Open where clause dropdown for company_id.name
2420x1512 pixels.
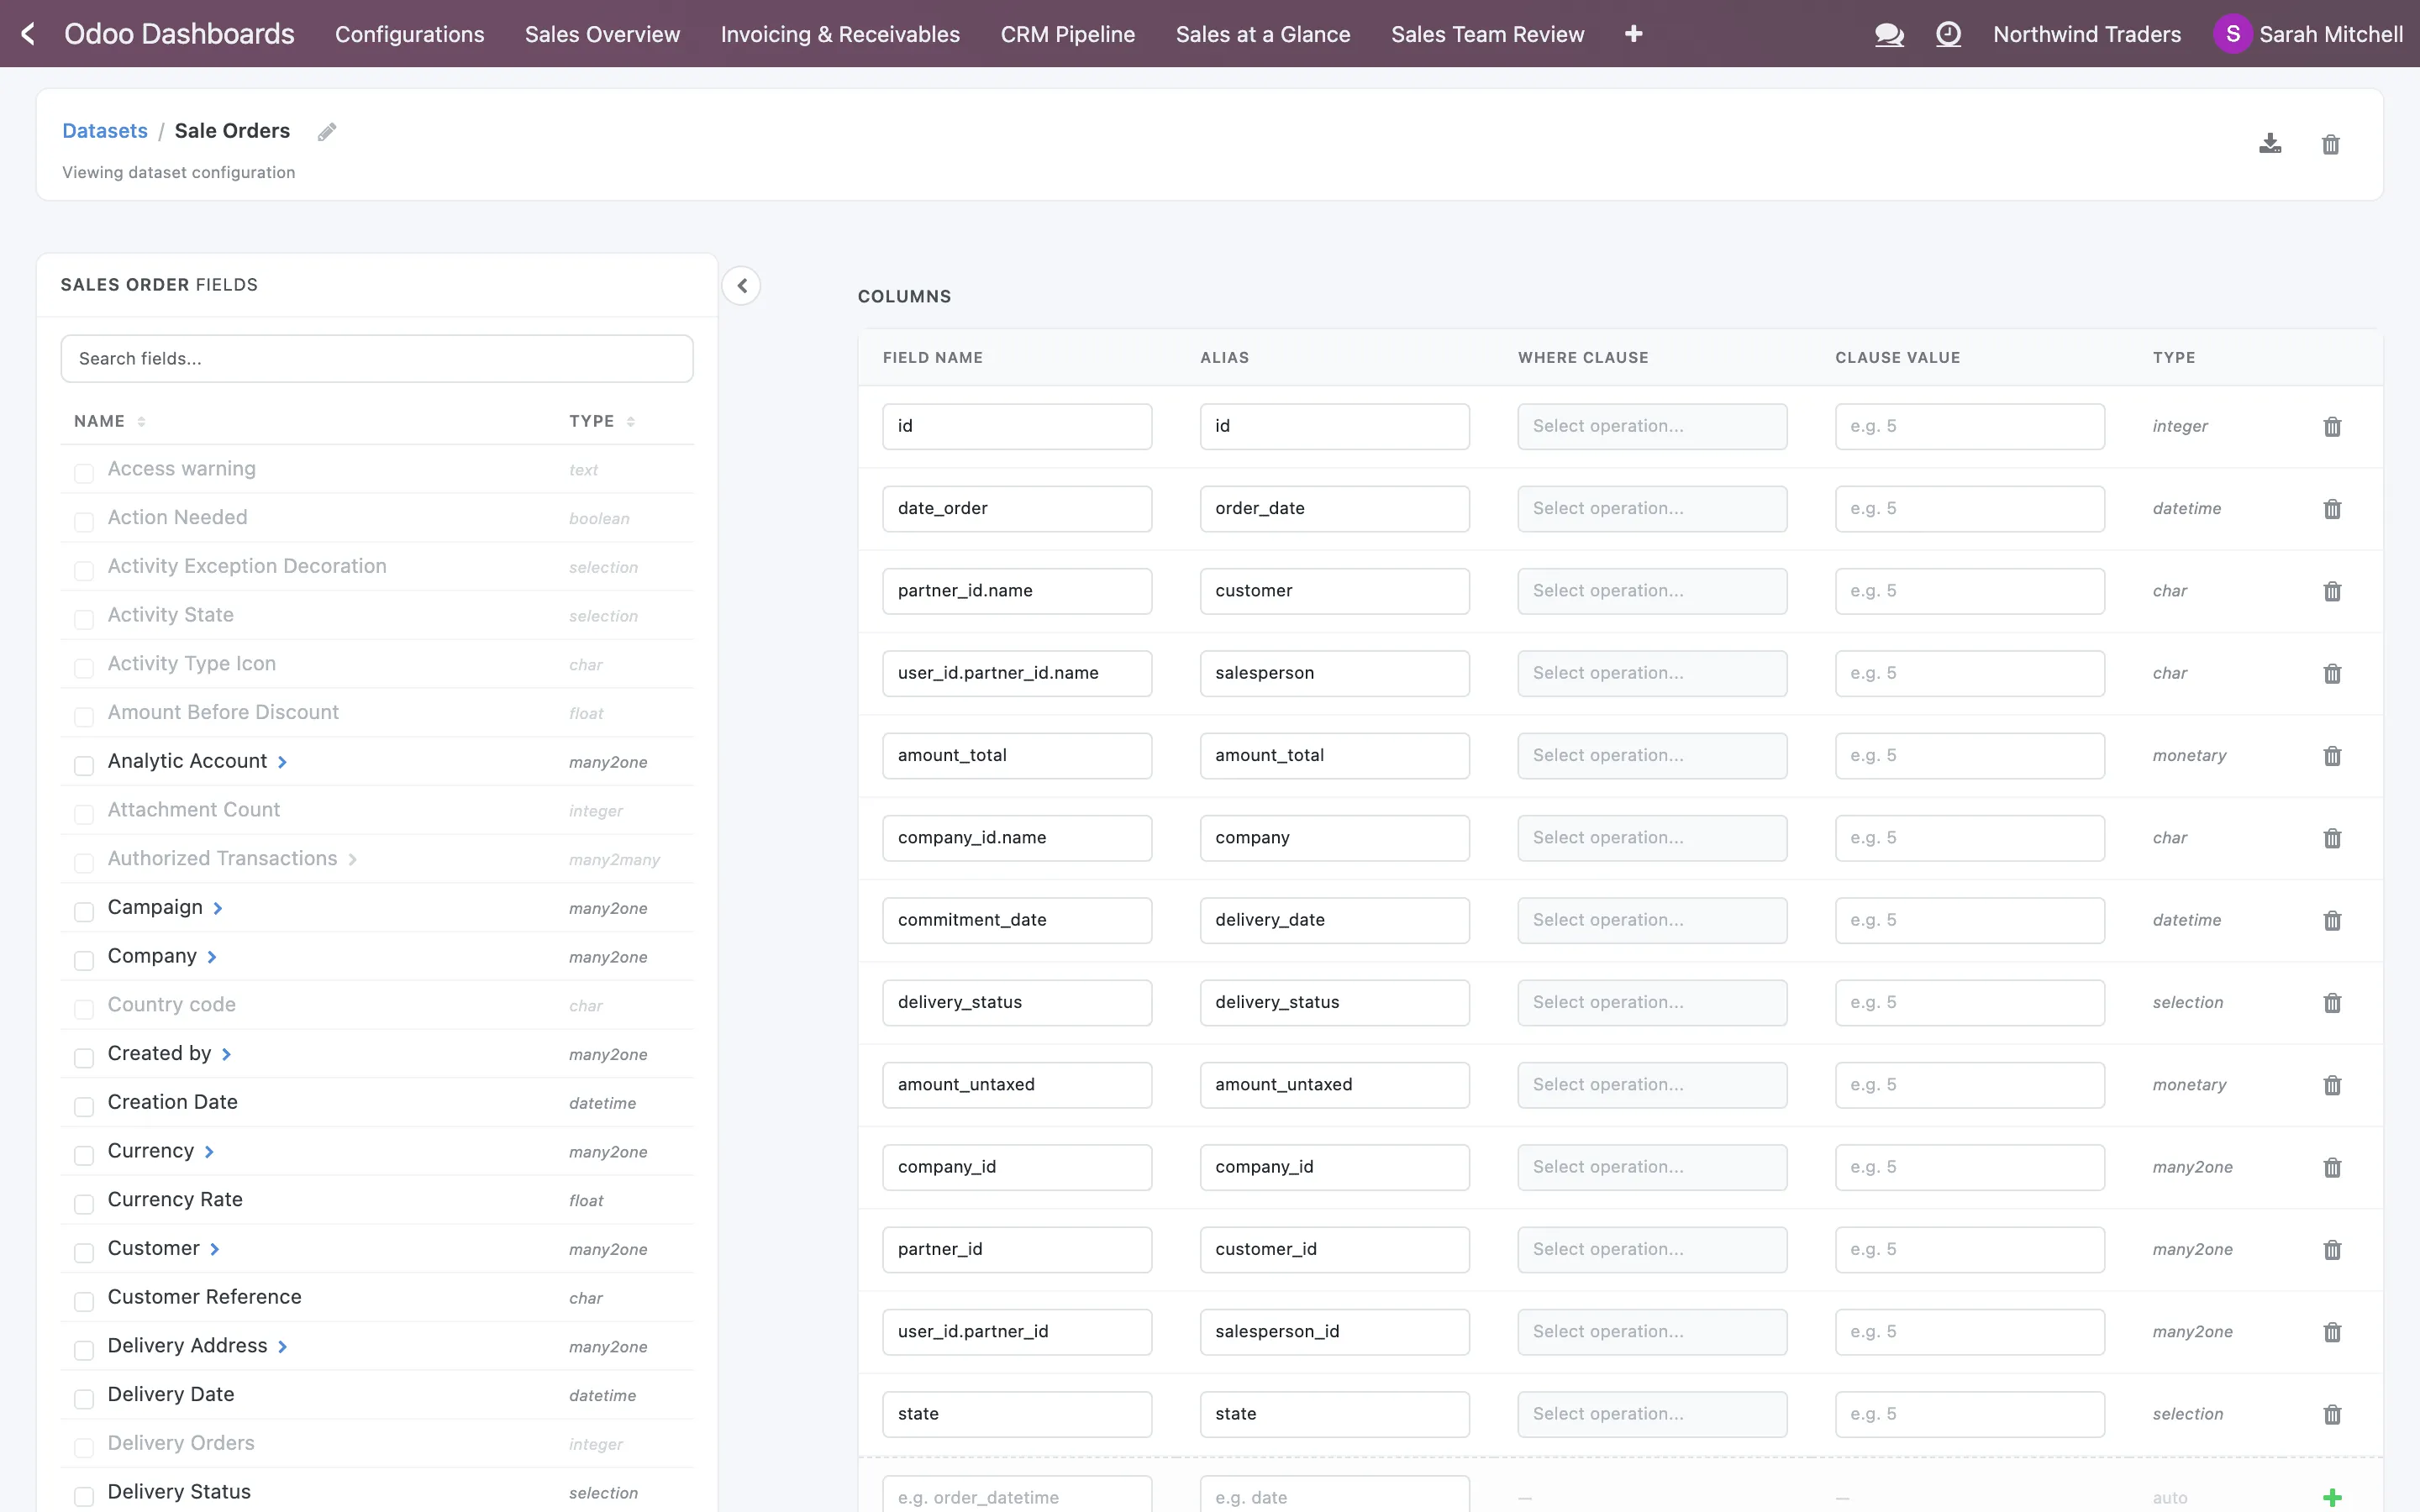click(x=1651, y=838)
